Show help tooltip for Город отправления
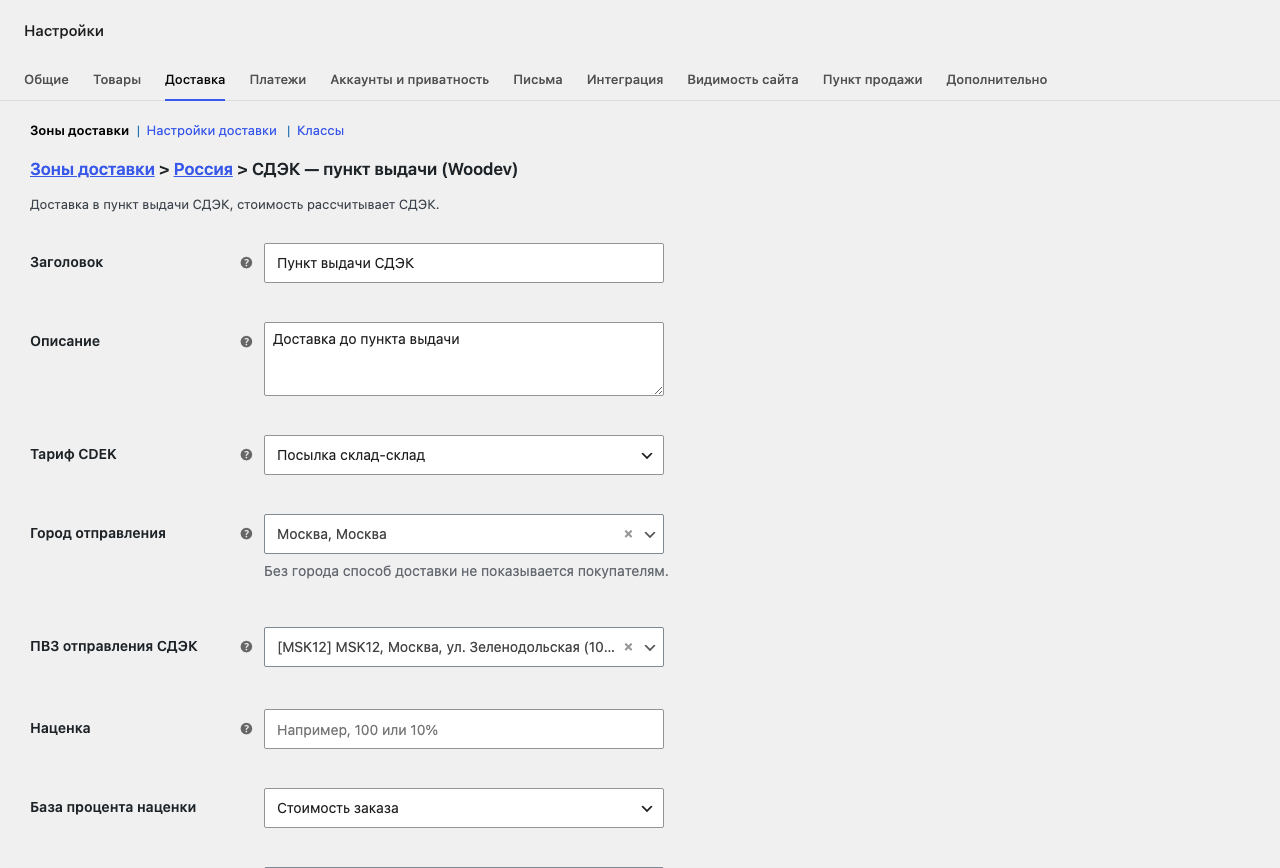Image resolution: width=1280 pixels, height=868 pixels. coord(246,534)
